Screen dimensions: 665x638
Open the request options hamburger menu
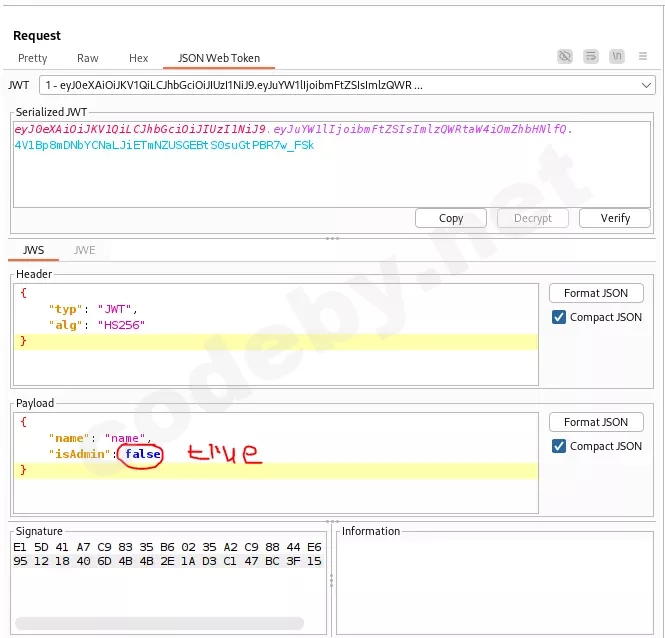point(643,56)
